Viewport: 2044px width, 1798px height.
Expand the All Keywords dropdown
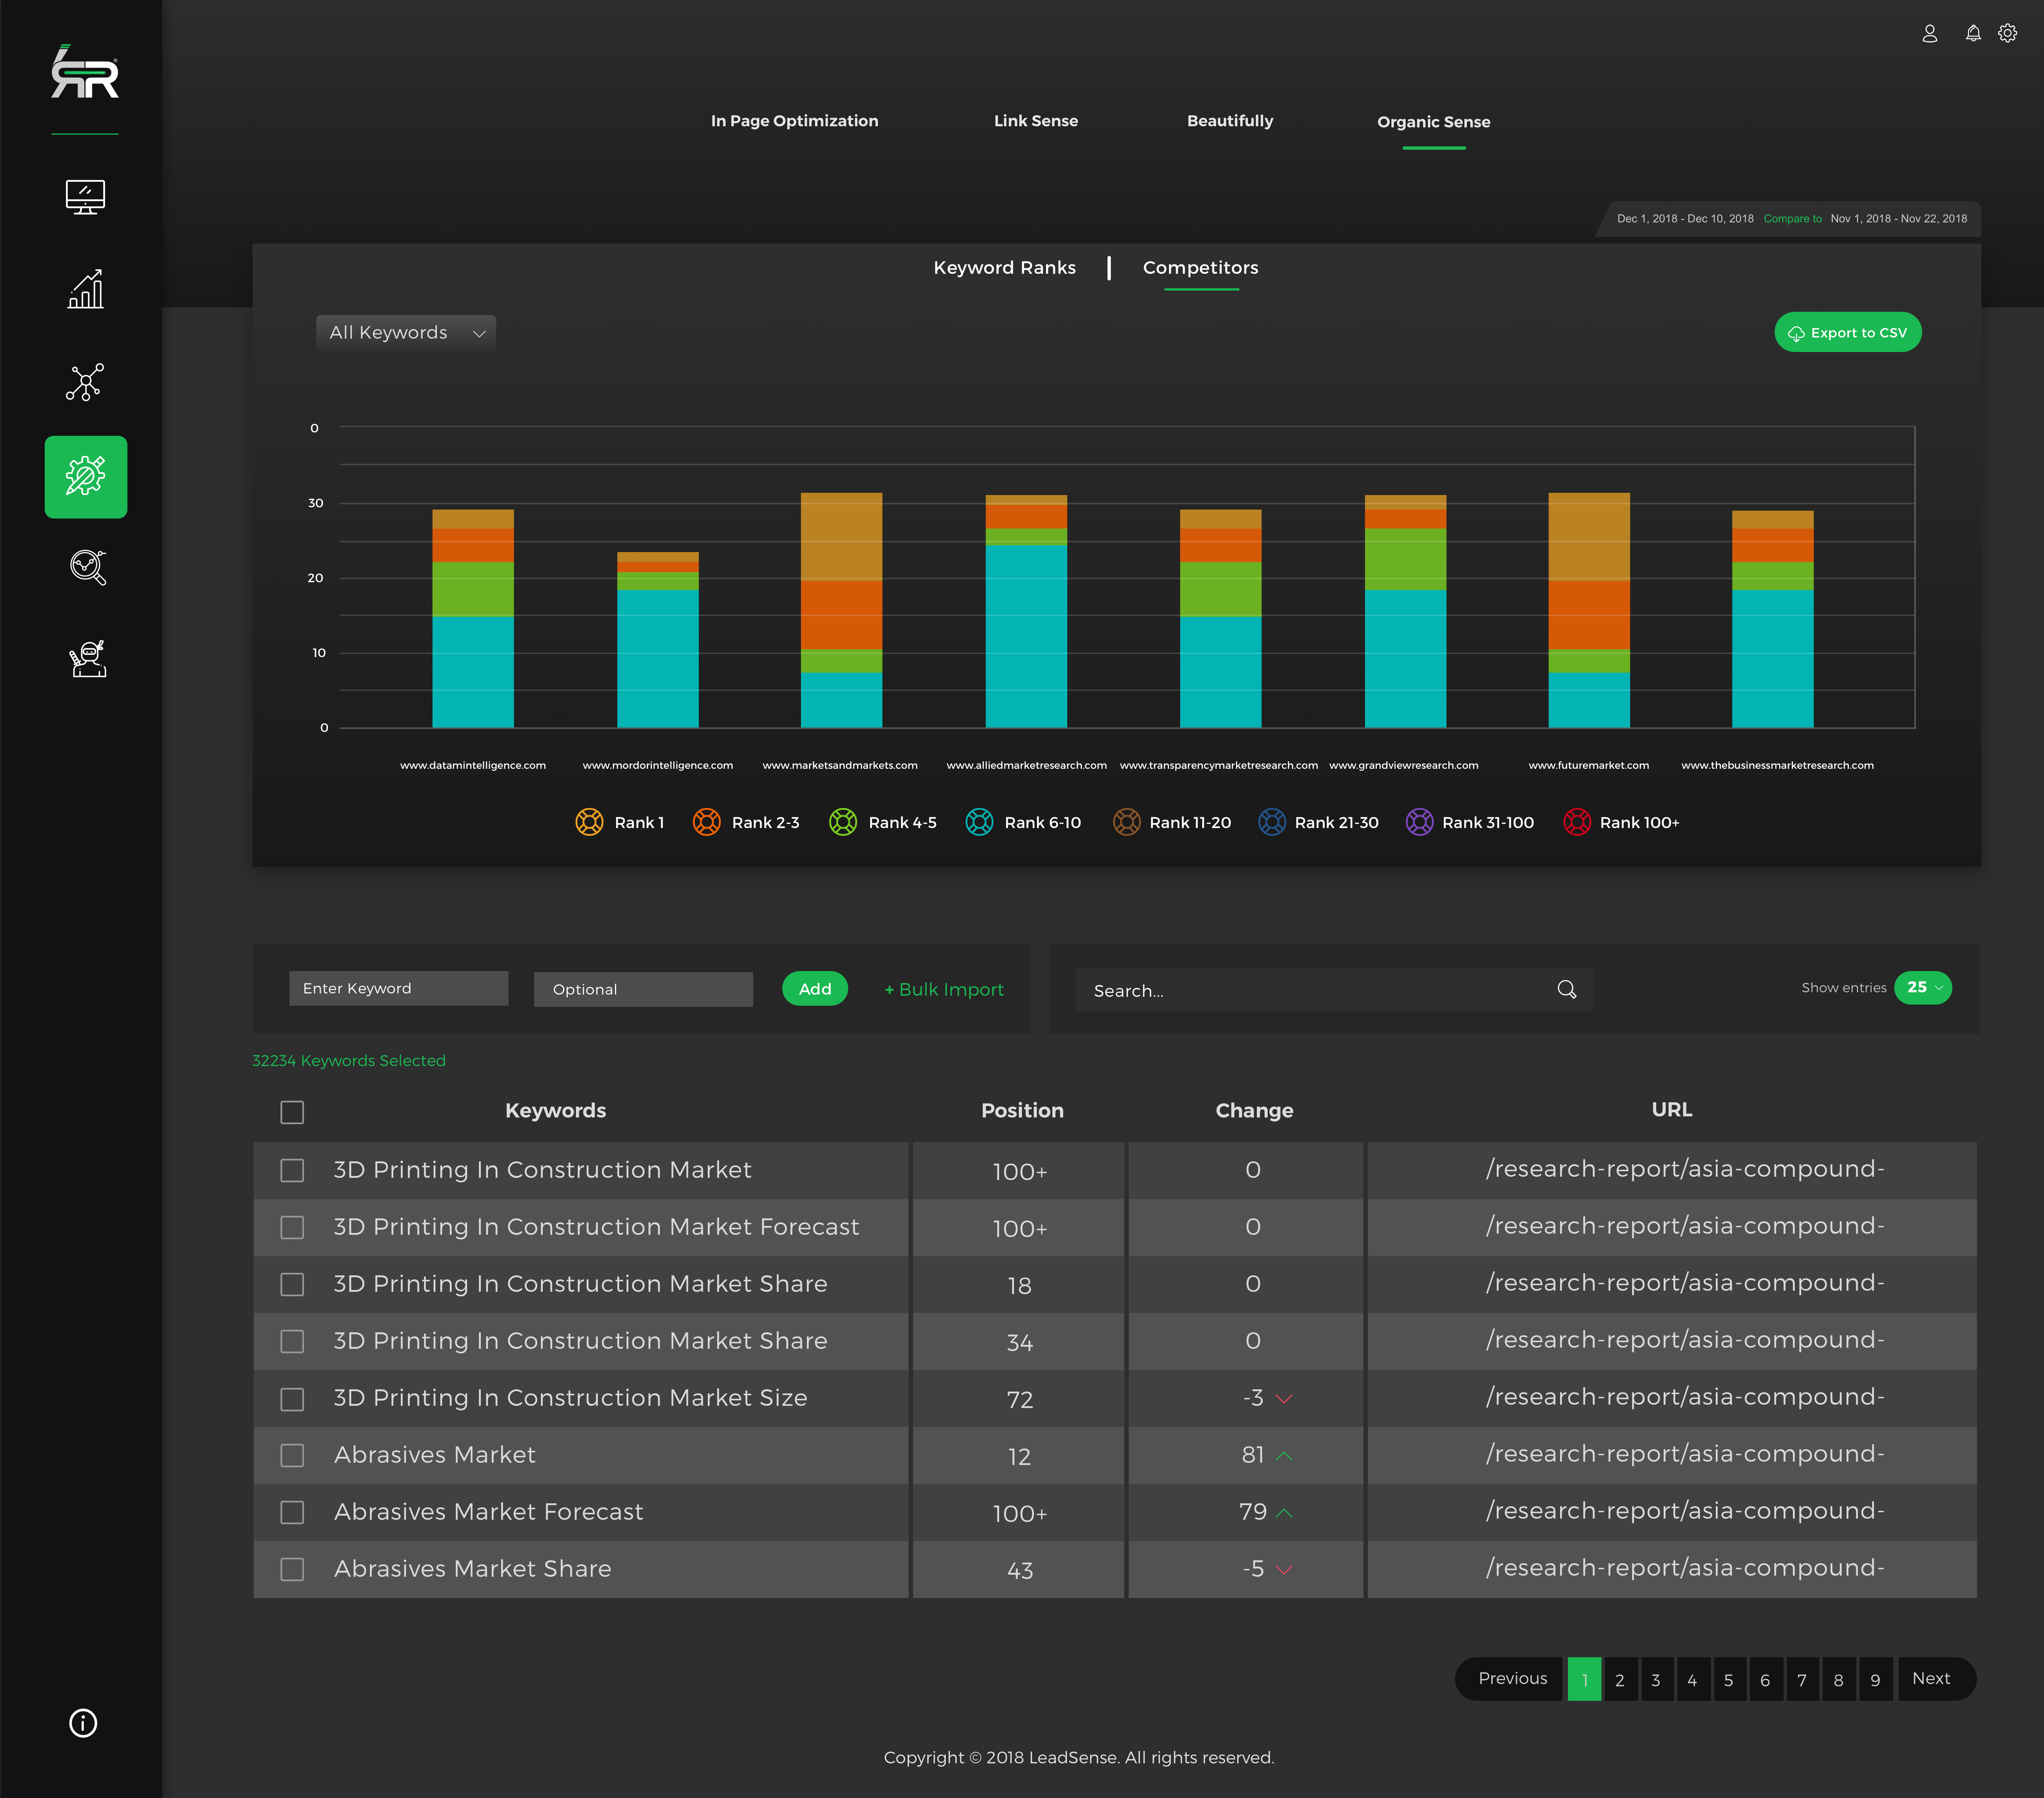[x=406, y=333]
